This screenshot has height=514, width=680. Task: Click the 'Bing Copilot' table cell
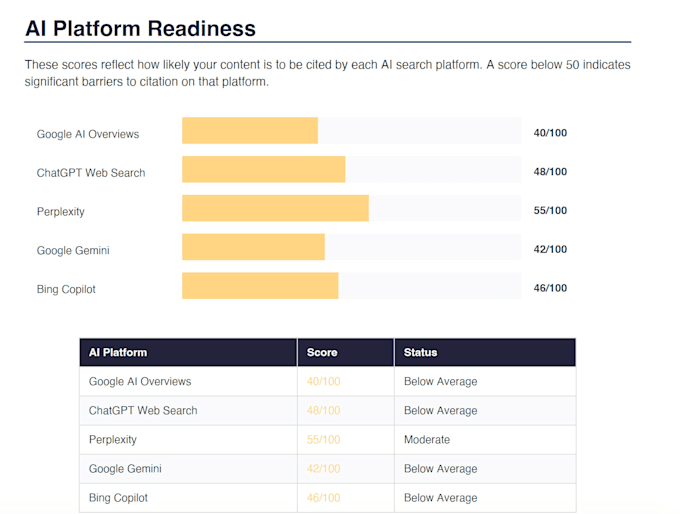(x=189, y=498)
